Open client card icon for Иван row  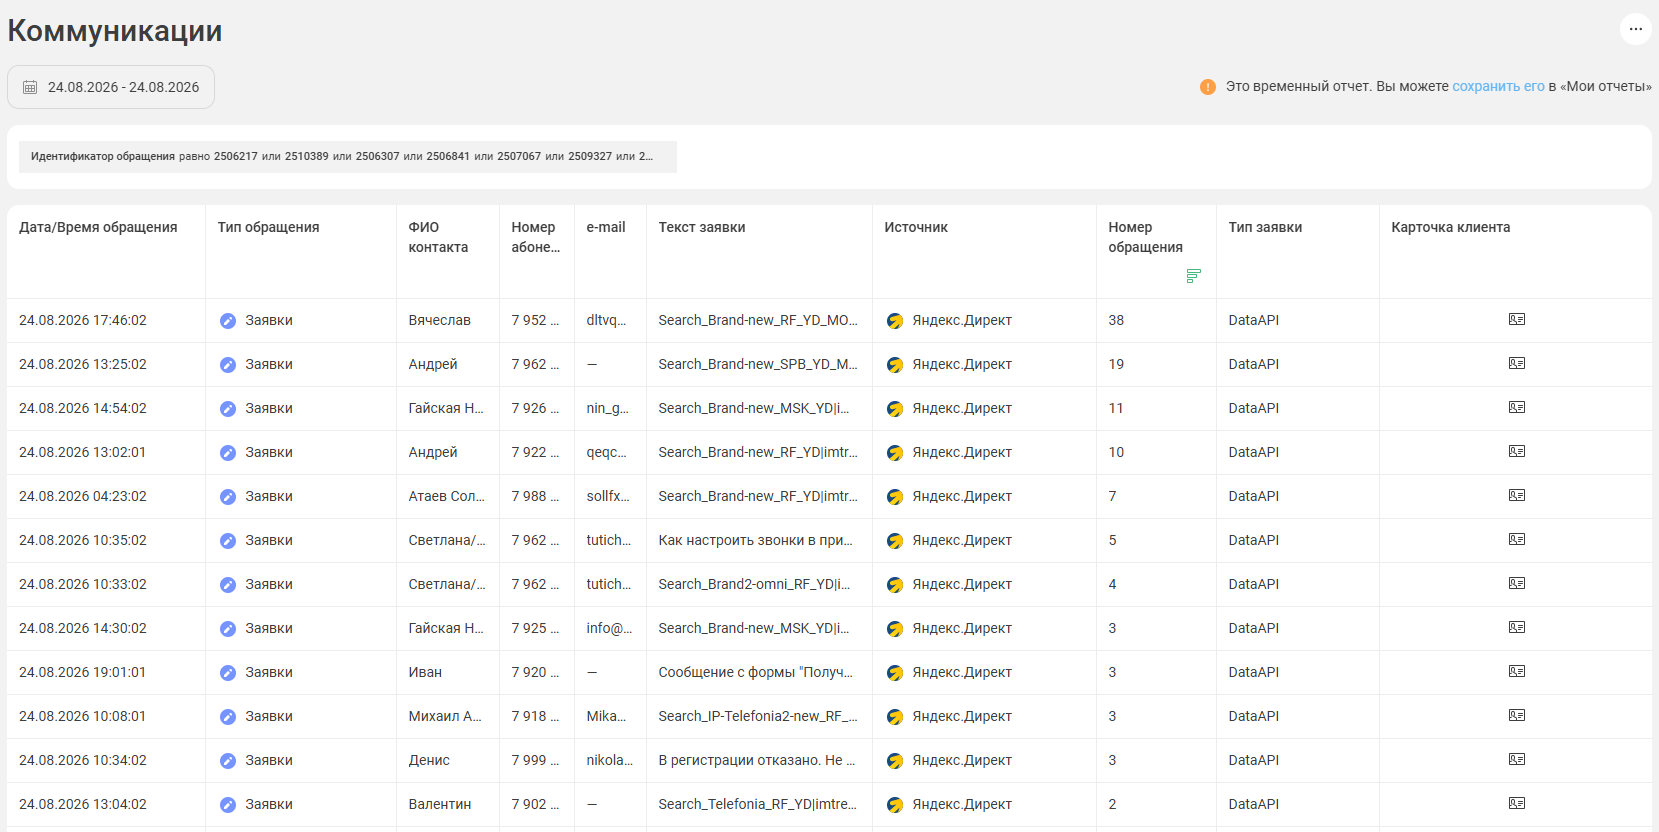(1517, 672)
